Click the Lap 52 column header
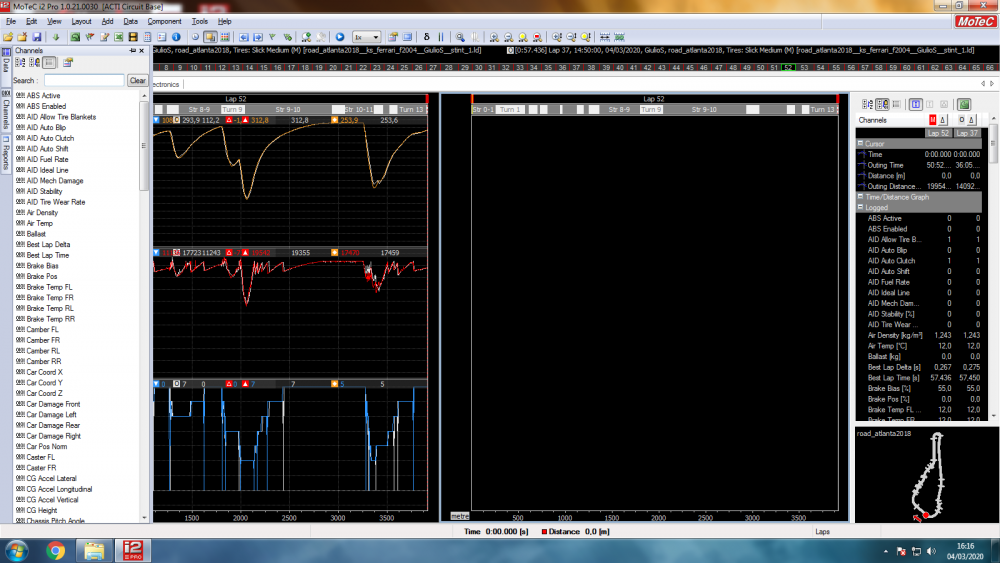This screenshot has height=563, width=1000. (x=939, y=133)
